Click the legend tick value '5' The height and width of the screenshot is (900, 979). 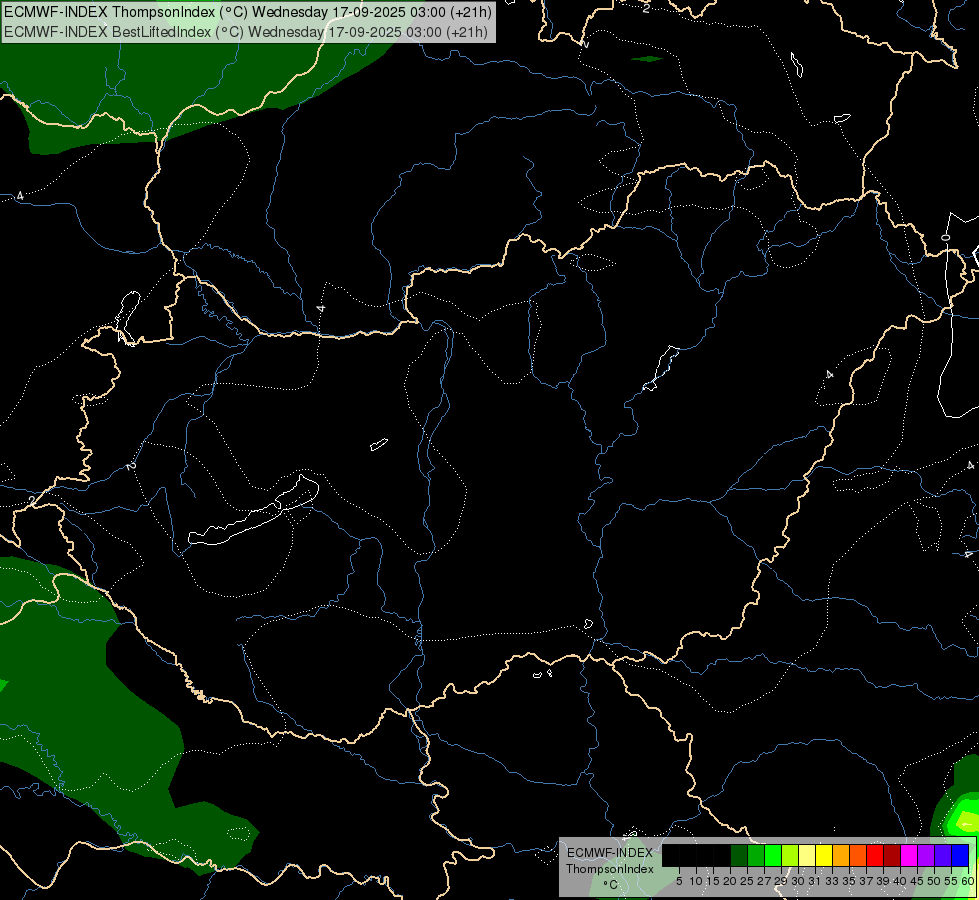pos(679,881)
